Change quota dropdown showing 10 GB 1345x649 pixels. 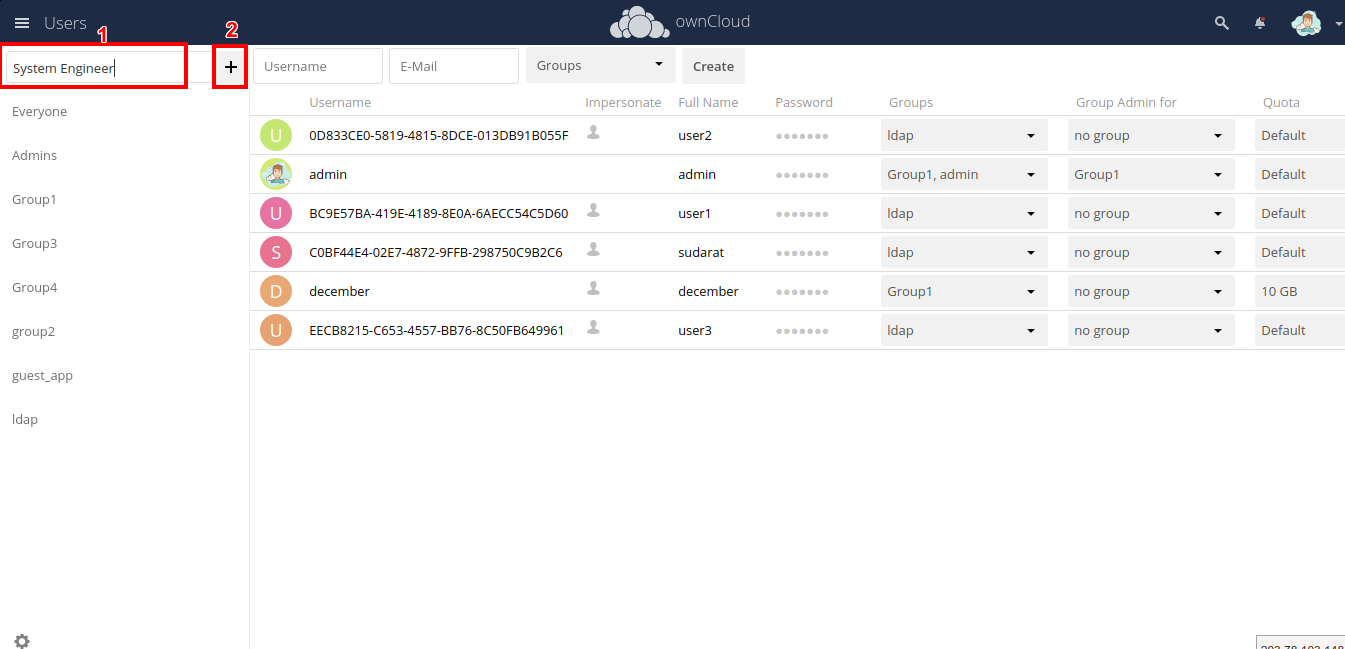tap(1298, 292)
